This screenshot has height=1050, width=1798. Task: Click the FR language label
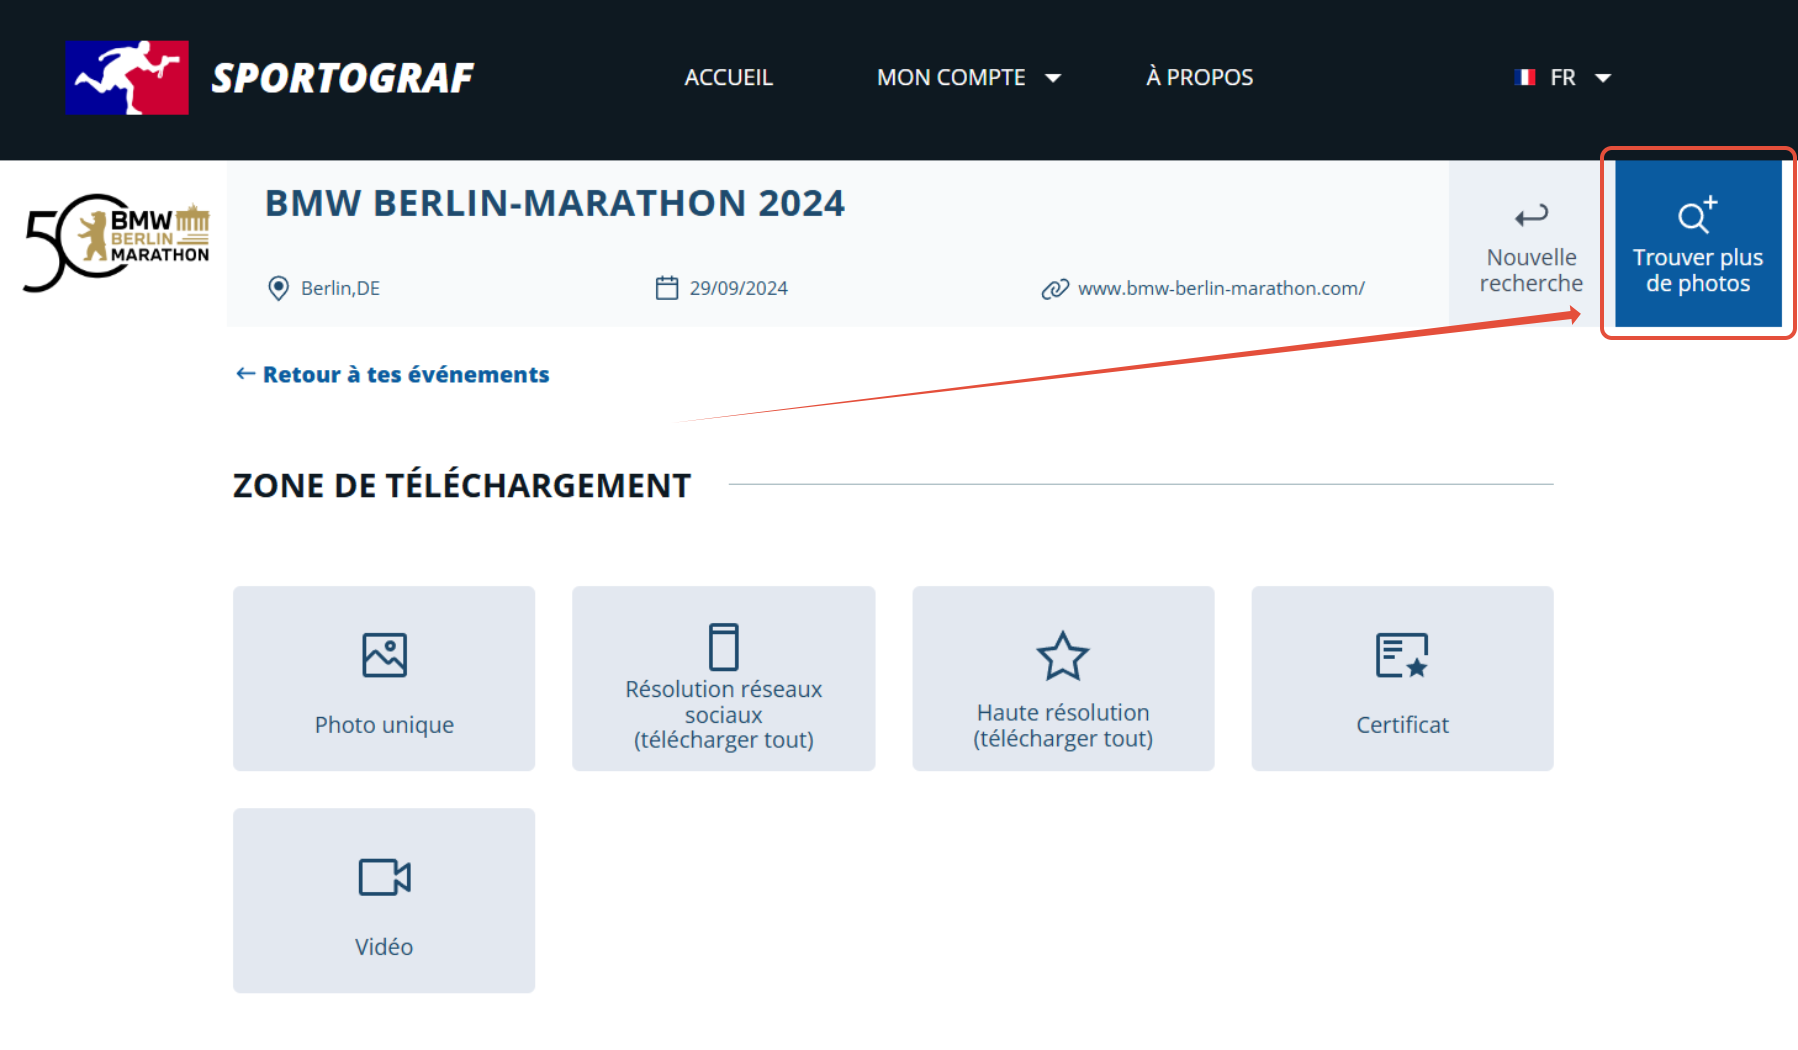(x=1563, y=77)
